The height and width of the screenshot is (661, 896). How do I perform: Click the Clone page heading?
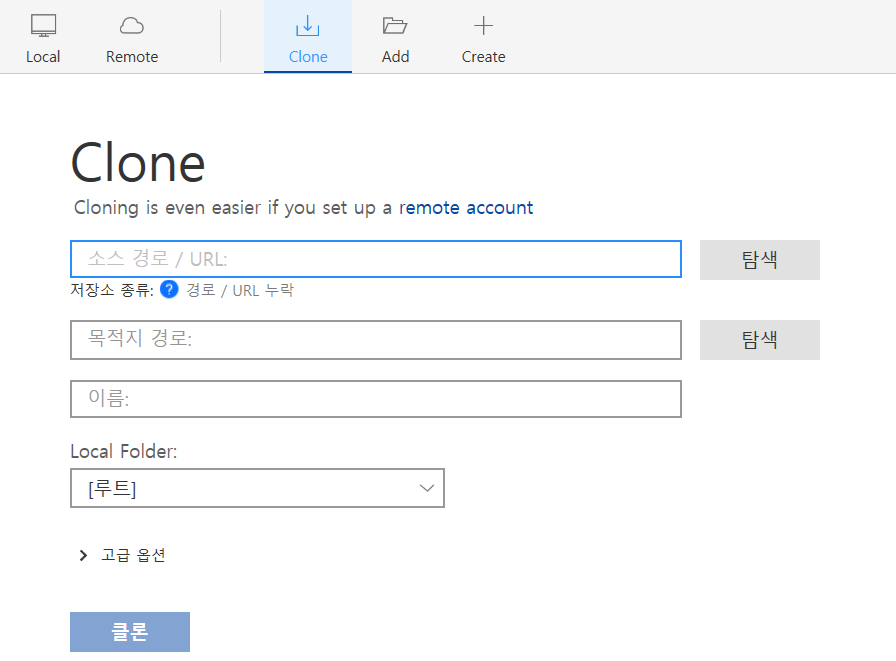point(138,163)
